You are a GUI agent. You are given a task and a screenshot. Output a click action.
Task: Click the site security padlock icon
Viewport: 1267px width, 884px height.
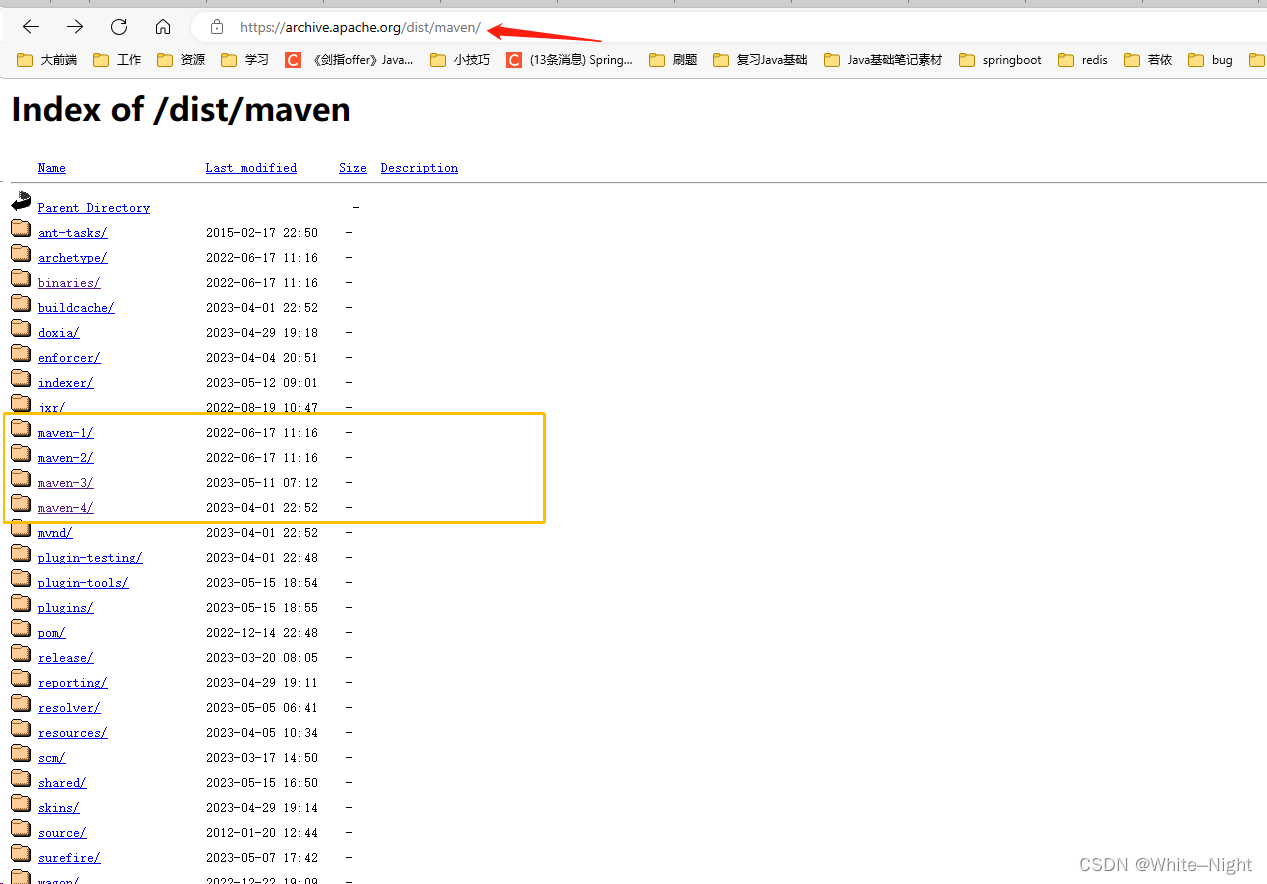[x=216, y=27]
